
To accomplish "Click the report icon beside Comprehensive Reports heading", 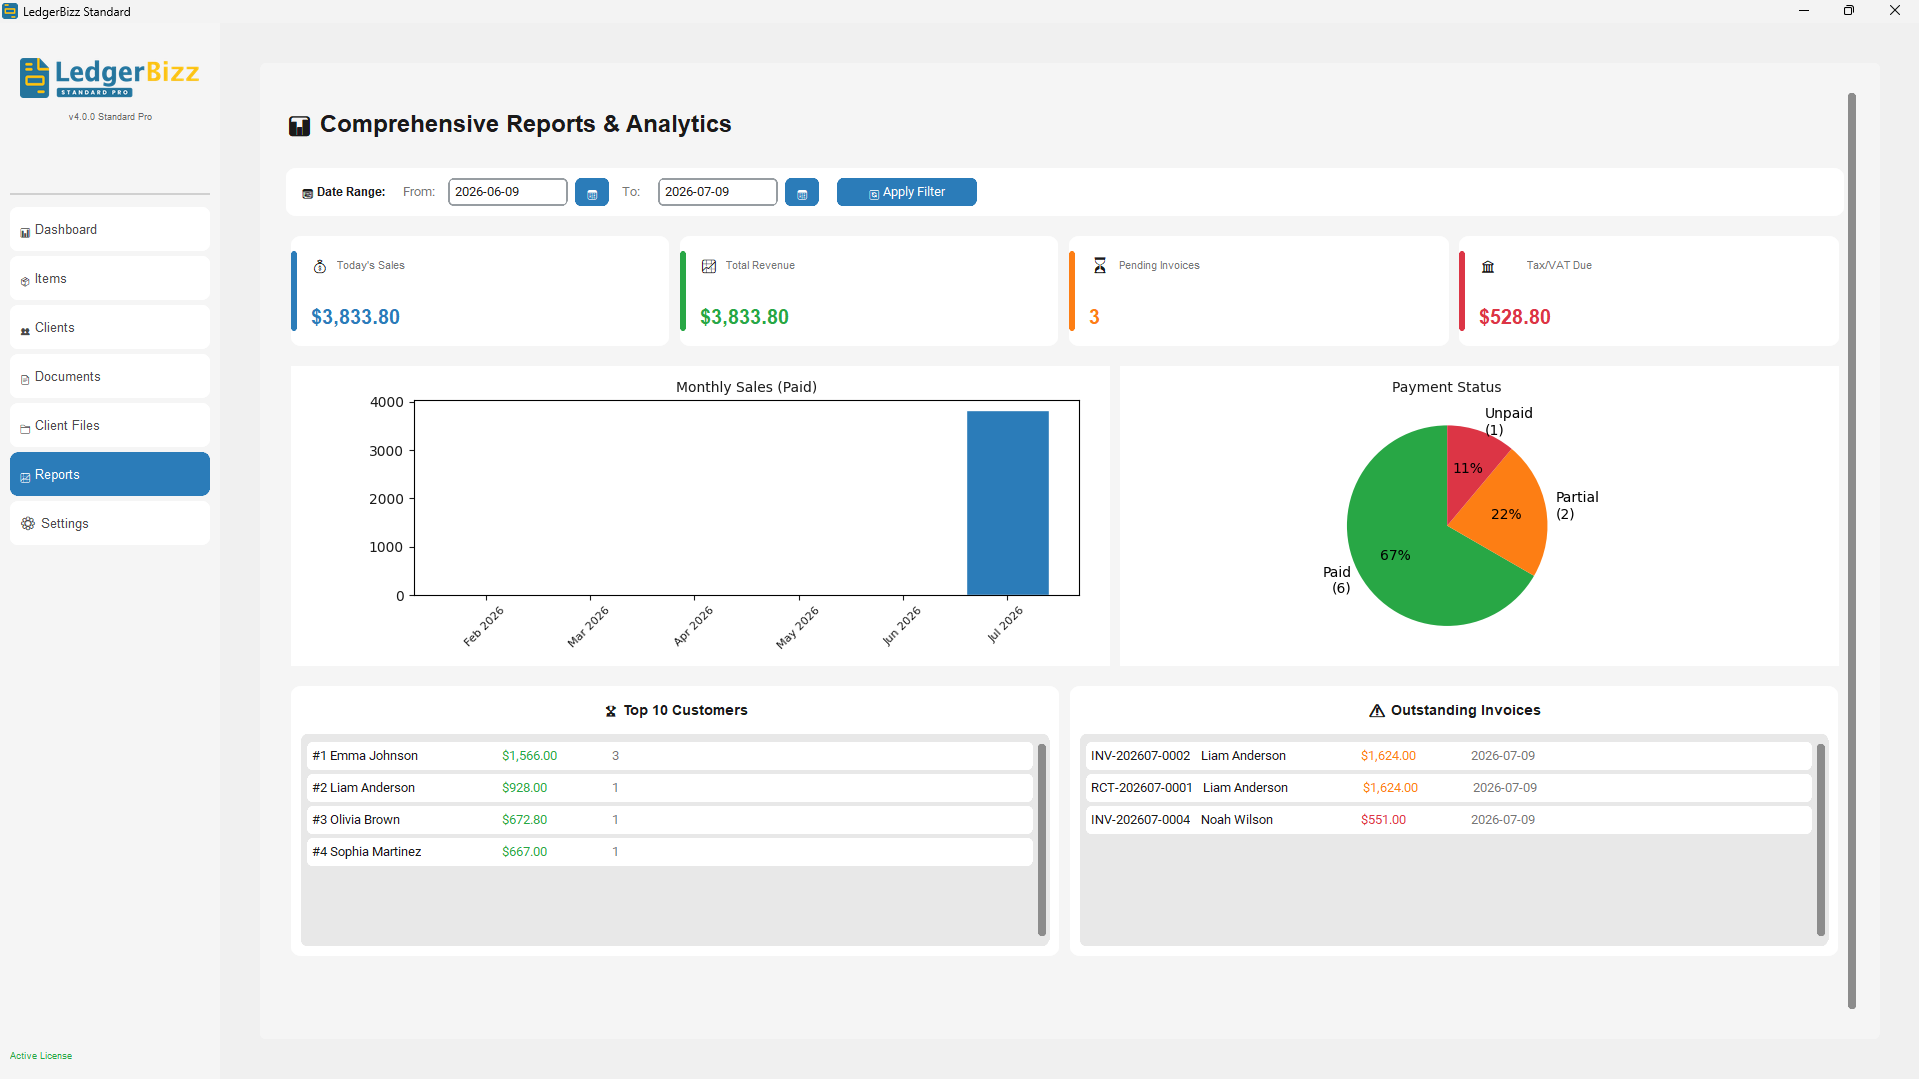I will pyautogui.click(x=299, y=125).
